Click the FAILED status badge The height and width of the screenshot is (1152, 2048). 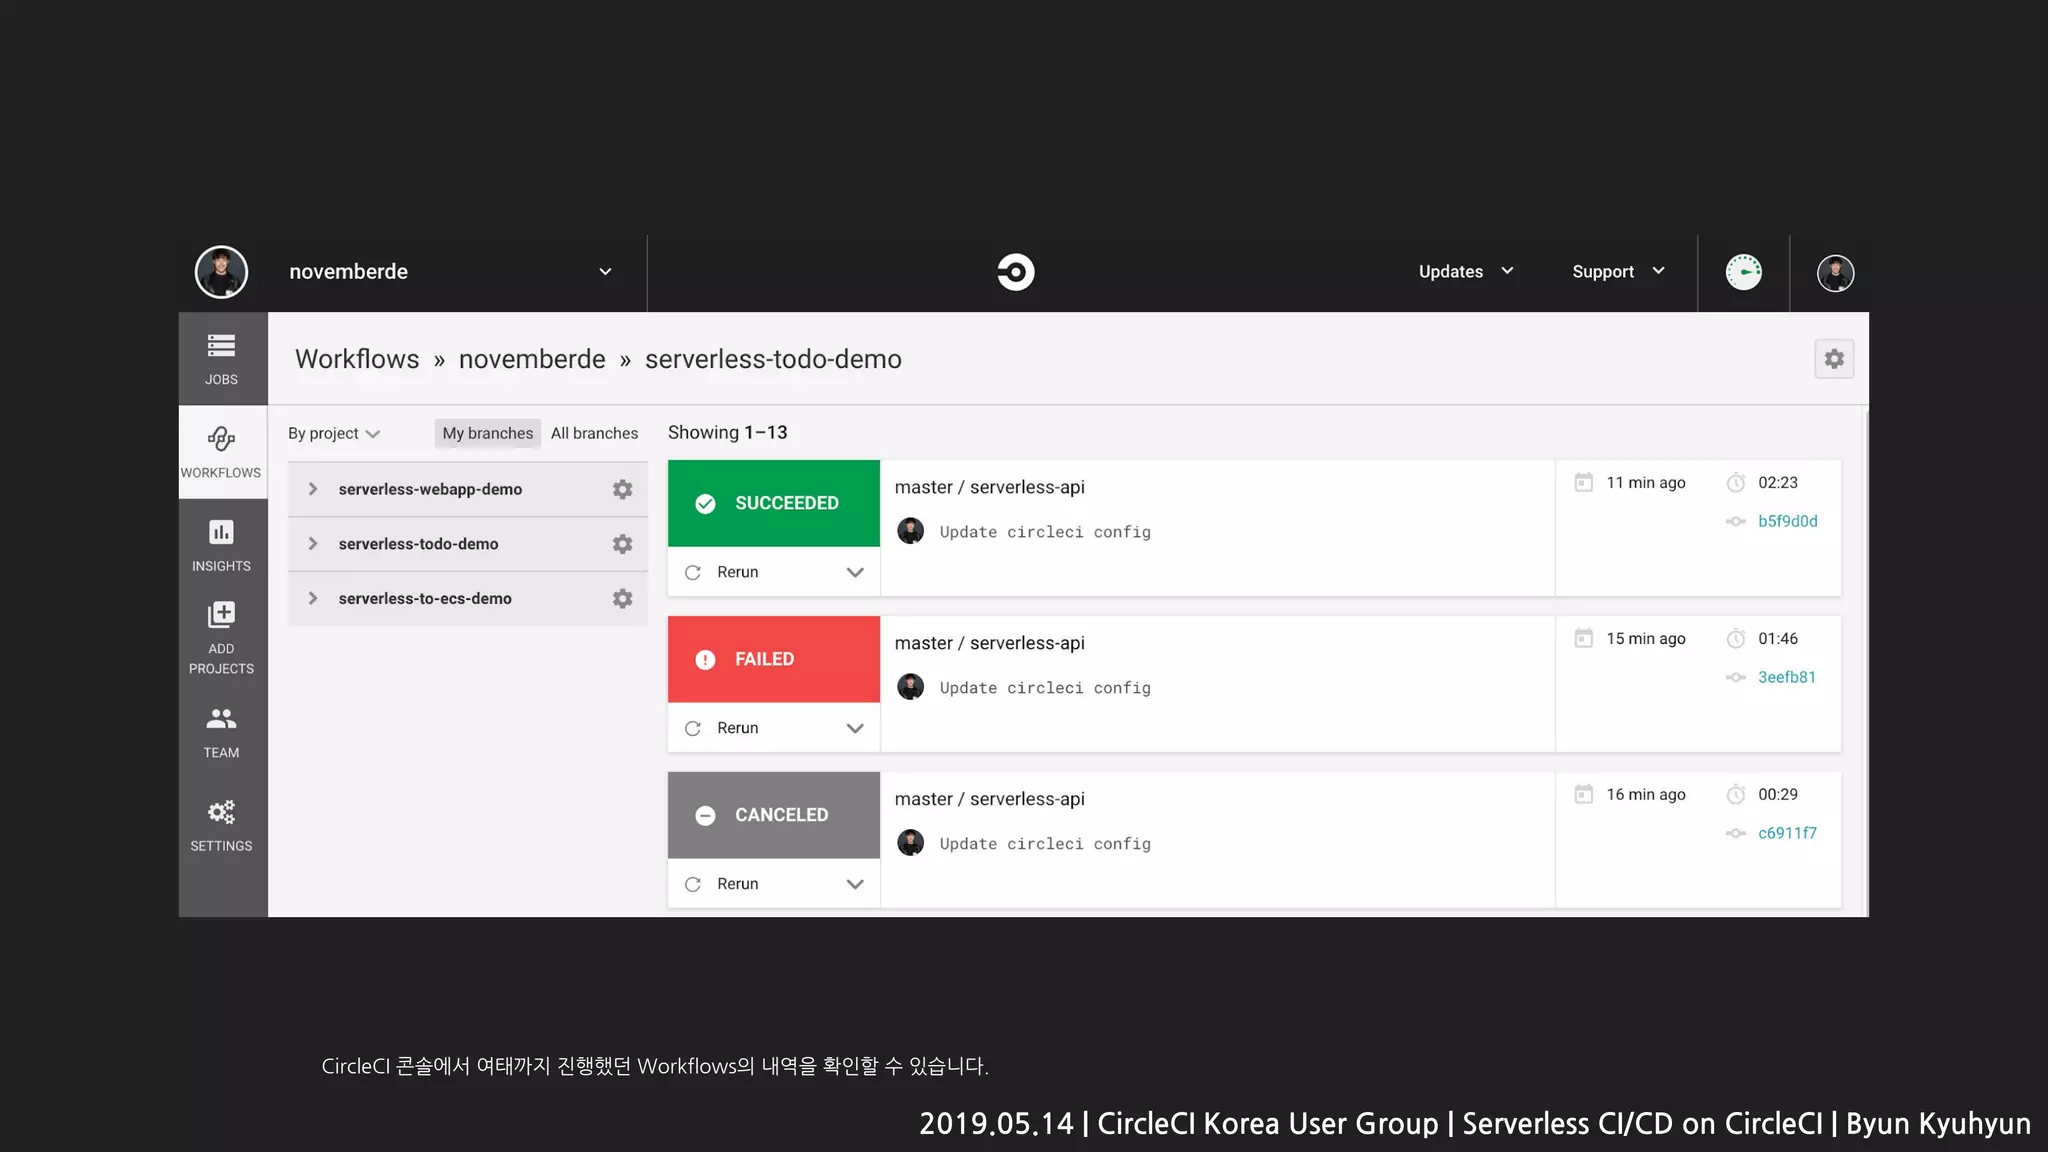point(774,659)
